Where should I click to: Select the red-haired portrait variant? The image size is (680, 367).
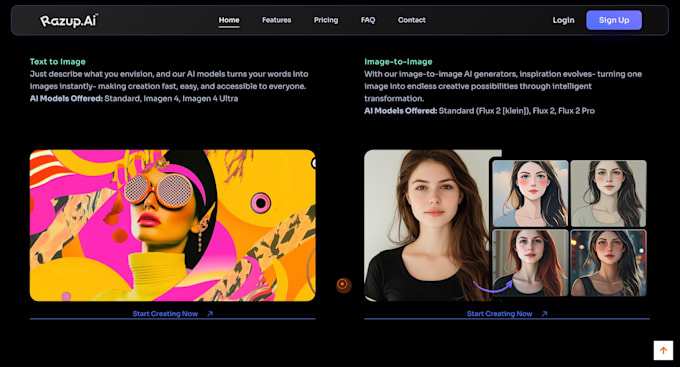(x=530, y=263)
